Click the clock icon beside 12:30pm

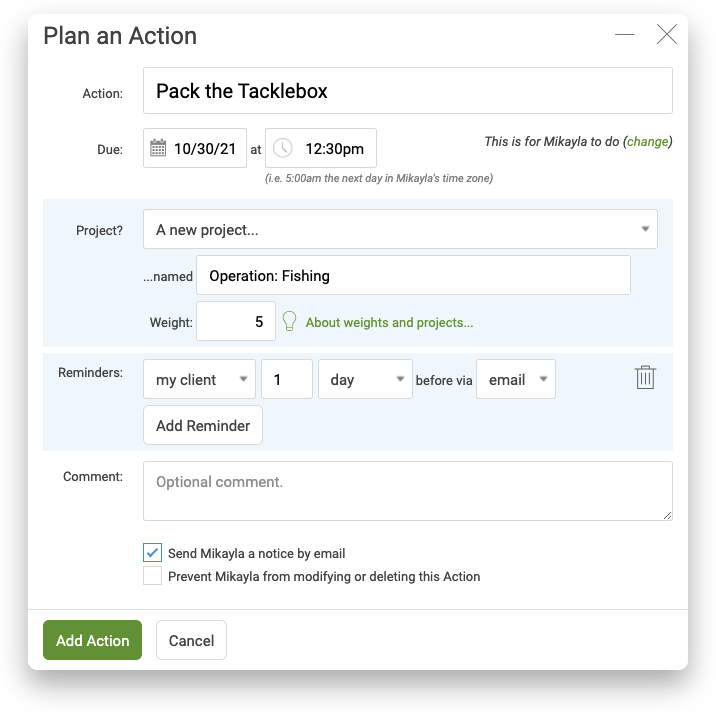[x=283, y=148]
